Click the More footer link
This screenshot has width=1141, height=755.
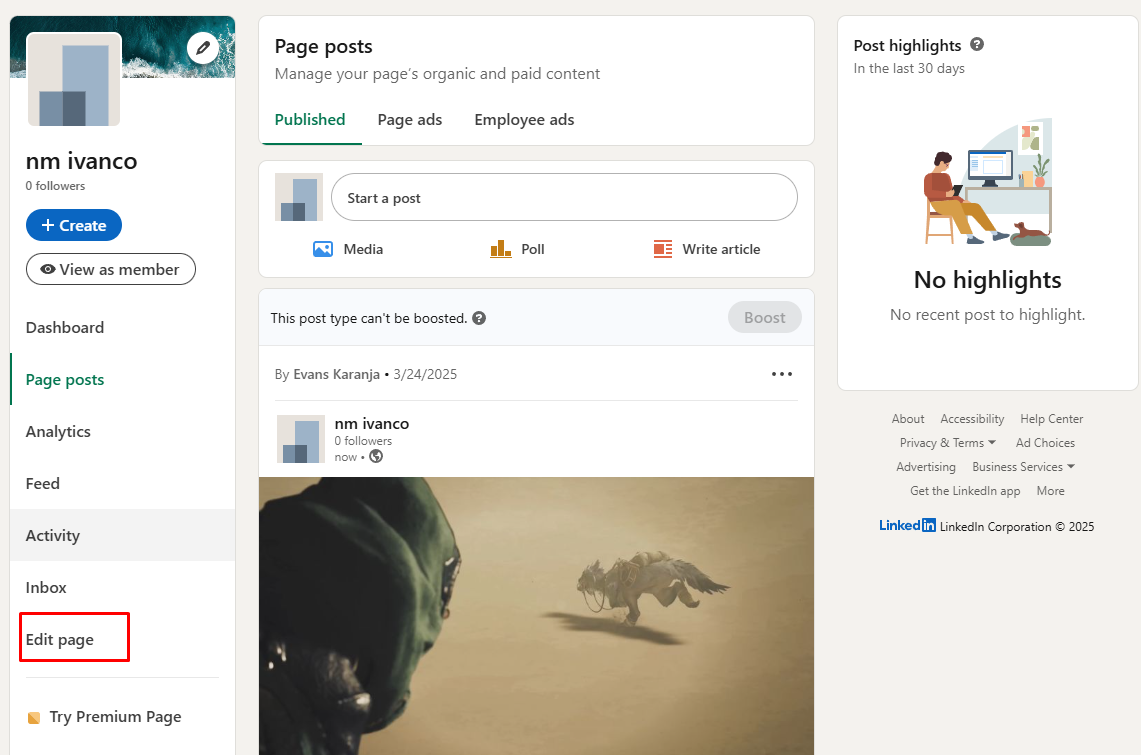point(1050,490)
